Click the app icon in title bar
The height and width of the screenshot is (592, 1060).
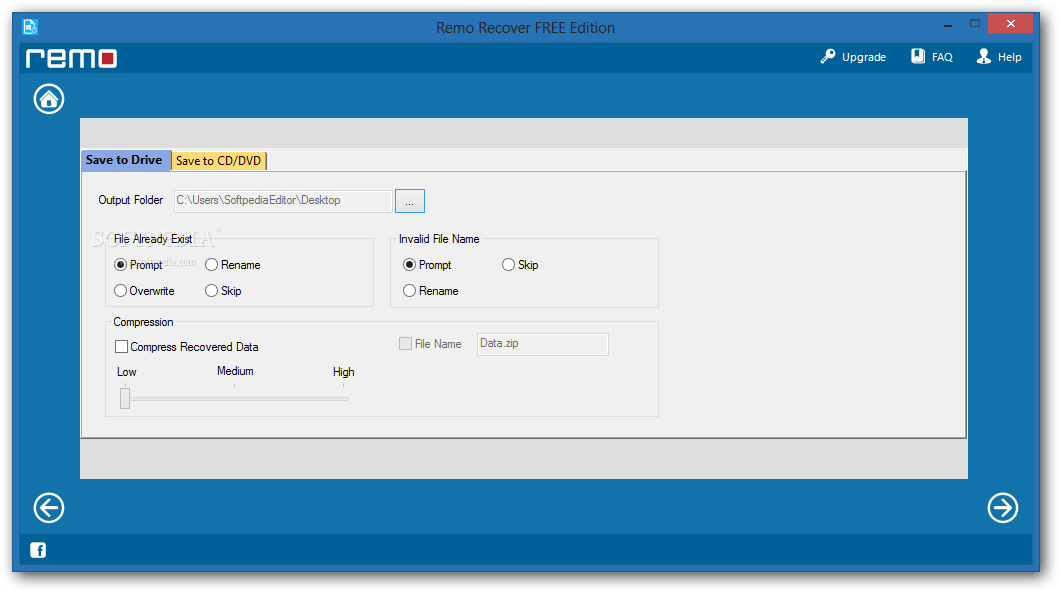coord(30,27)
